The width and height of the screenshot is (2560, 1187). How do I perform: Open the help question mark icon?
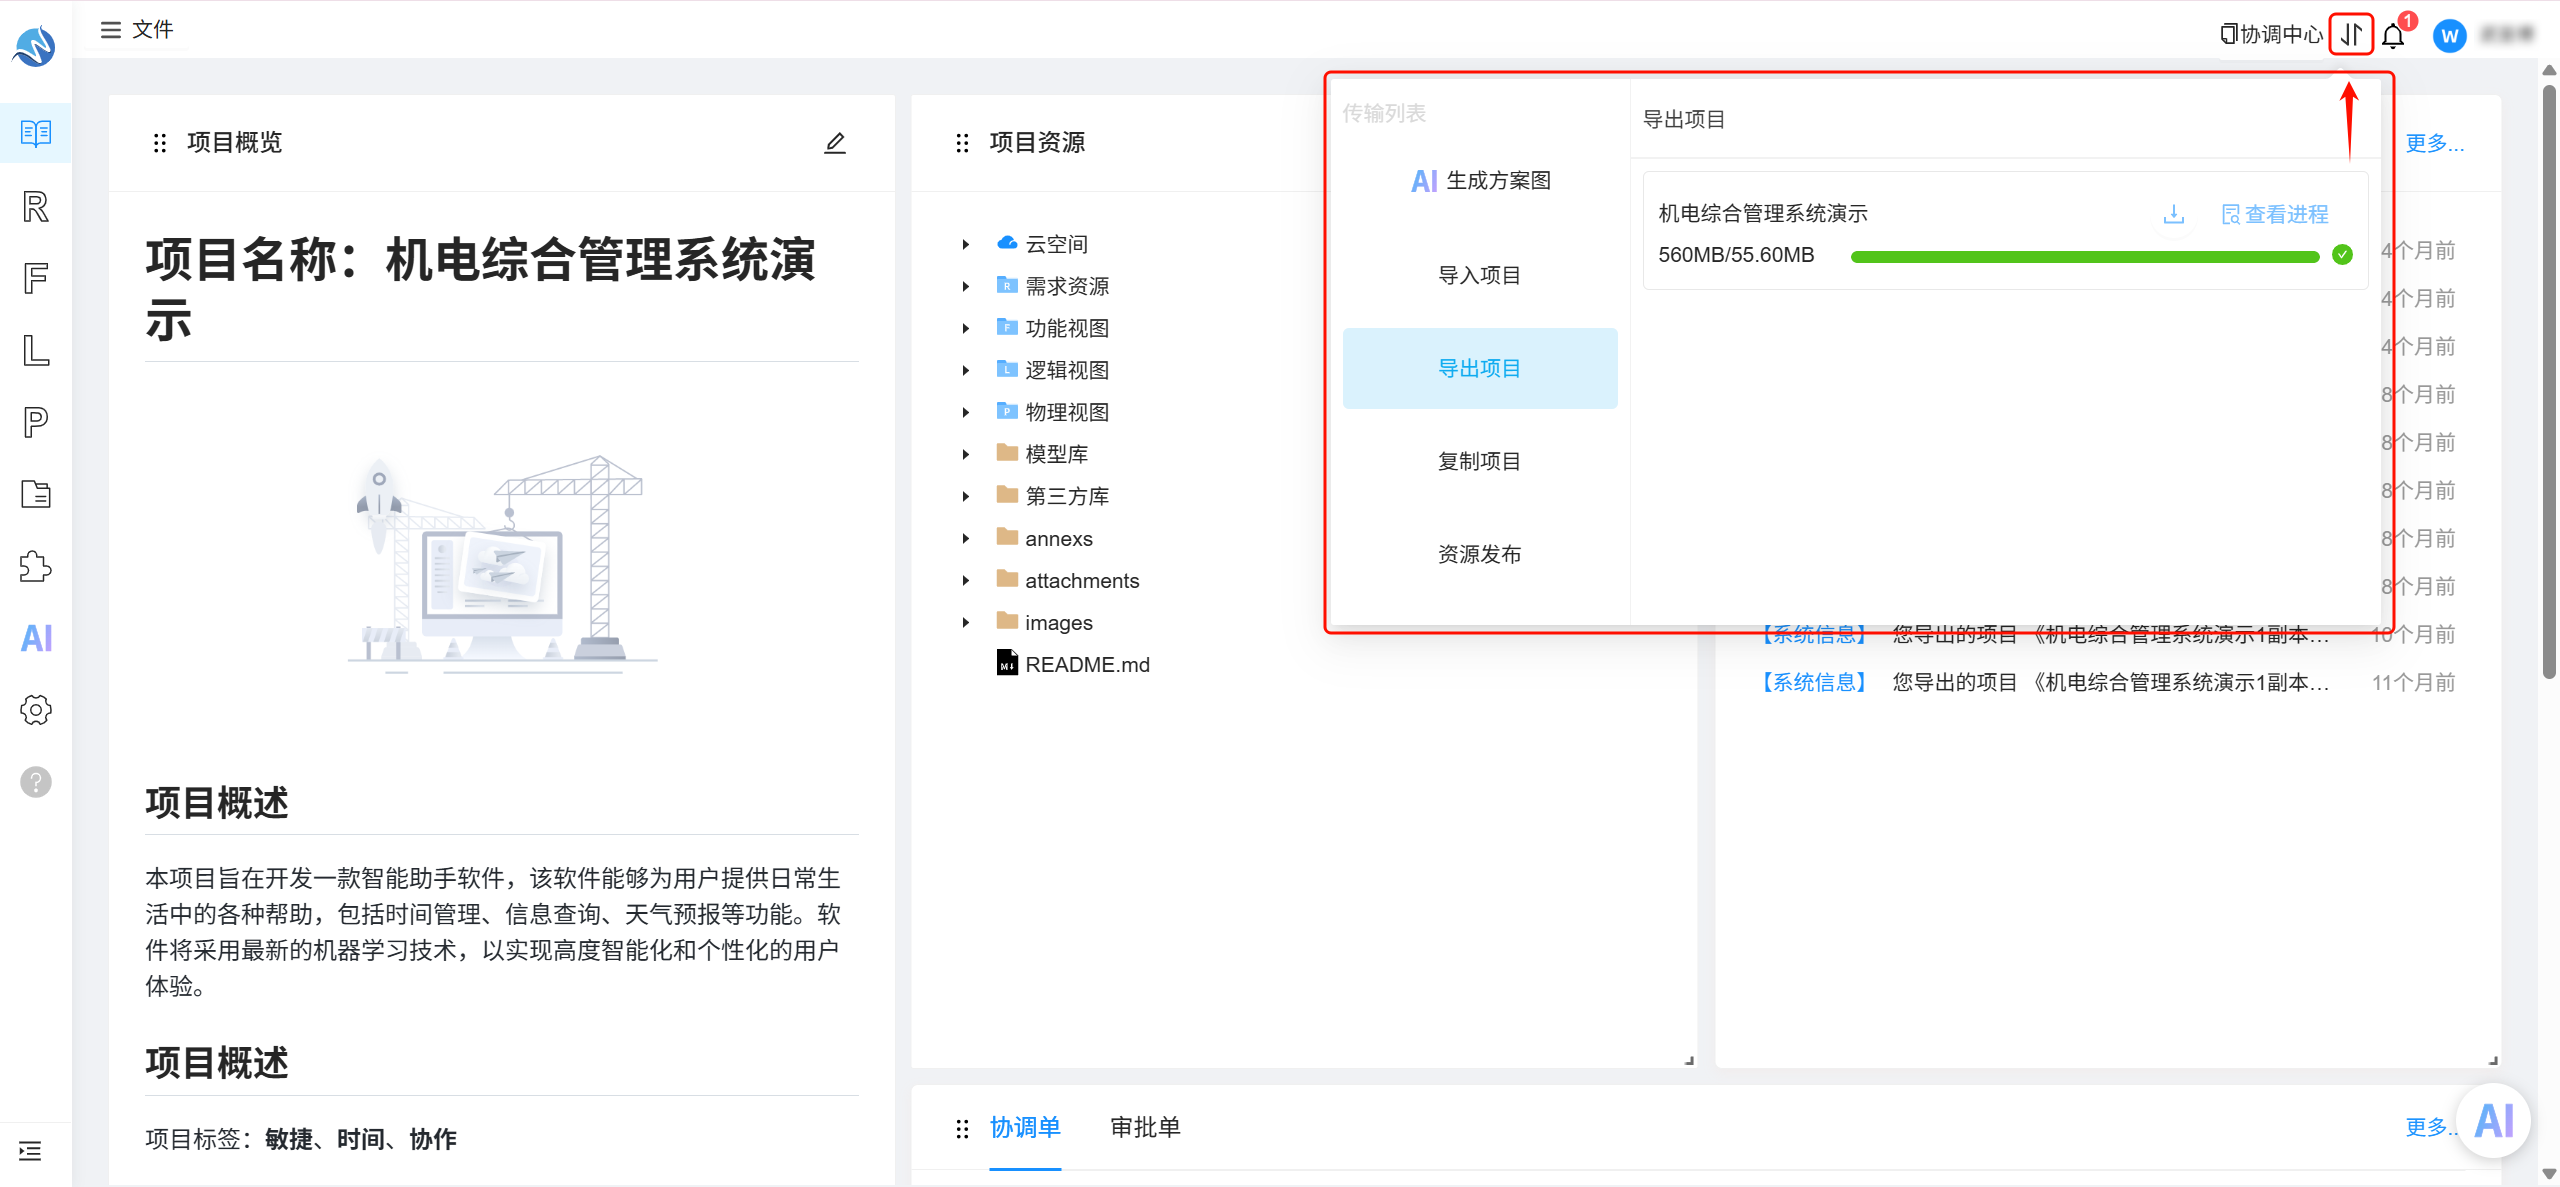pyautogui.click(x=36, y=782)
